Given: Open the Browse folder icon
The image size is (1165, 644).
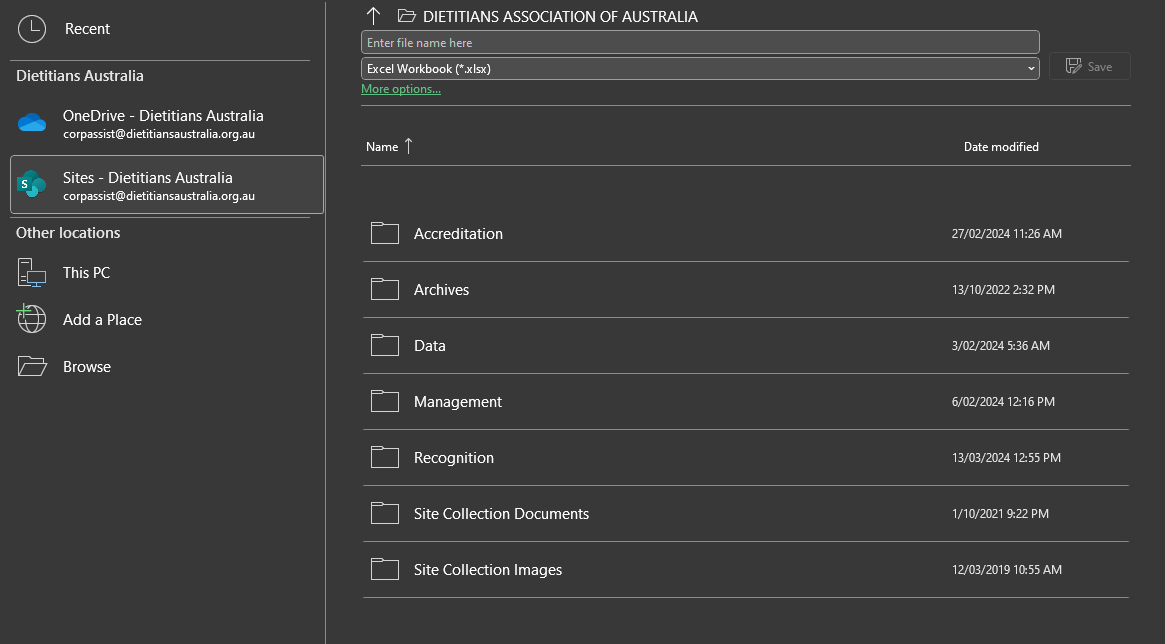Looking at the screenshot, I should pyautogui.click(x=32, y=366).
